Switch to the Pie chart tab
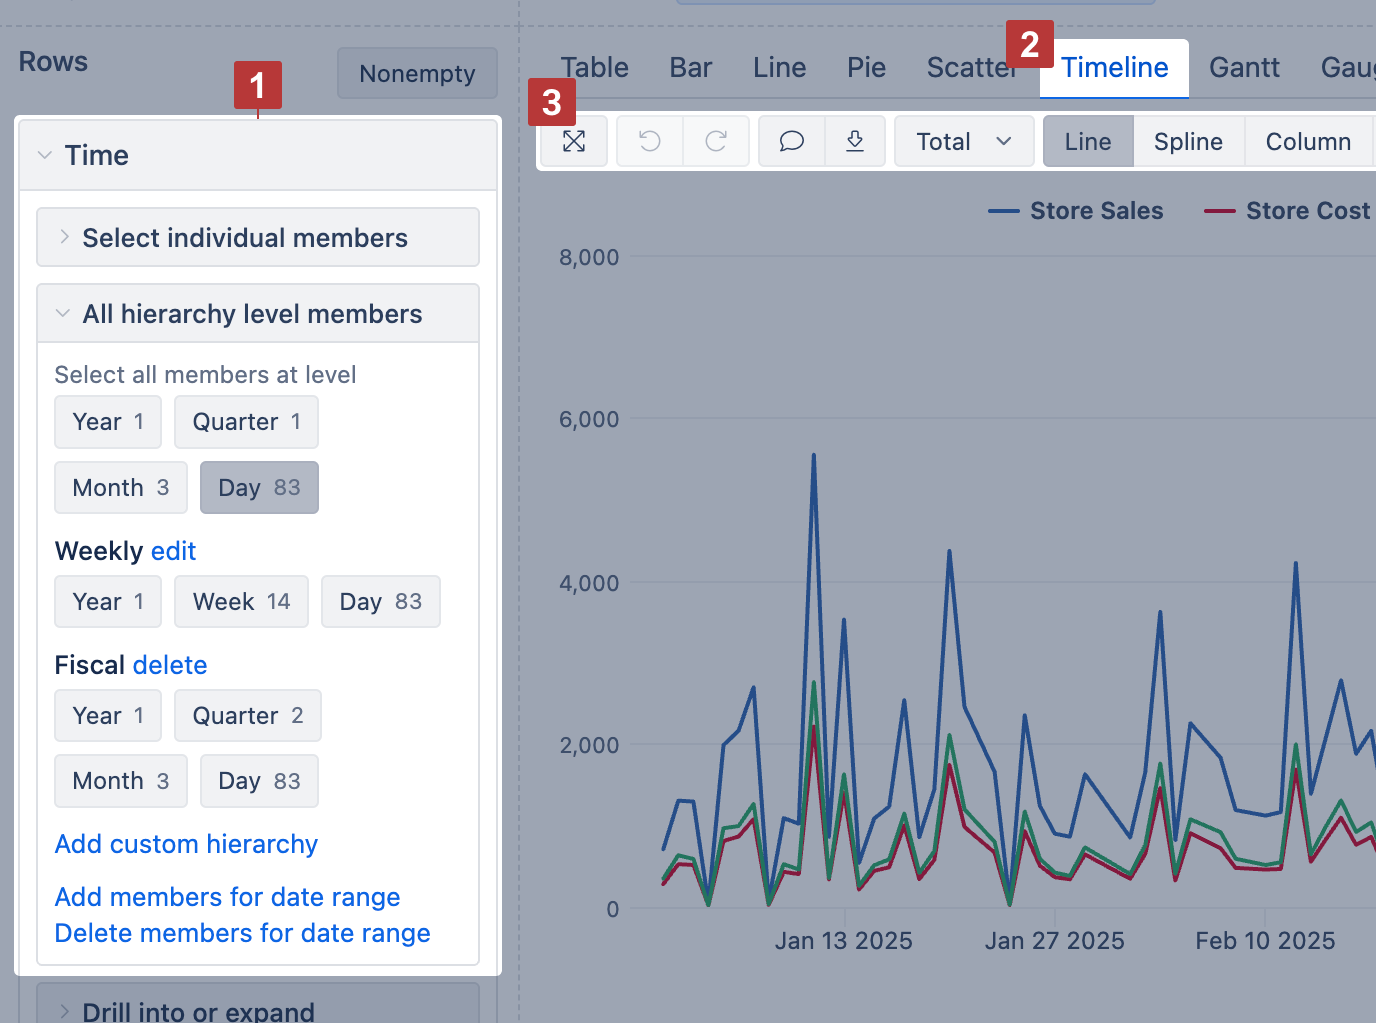 [x=866, y=68]
